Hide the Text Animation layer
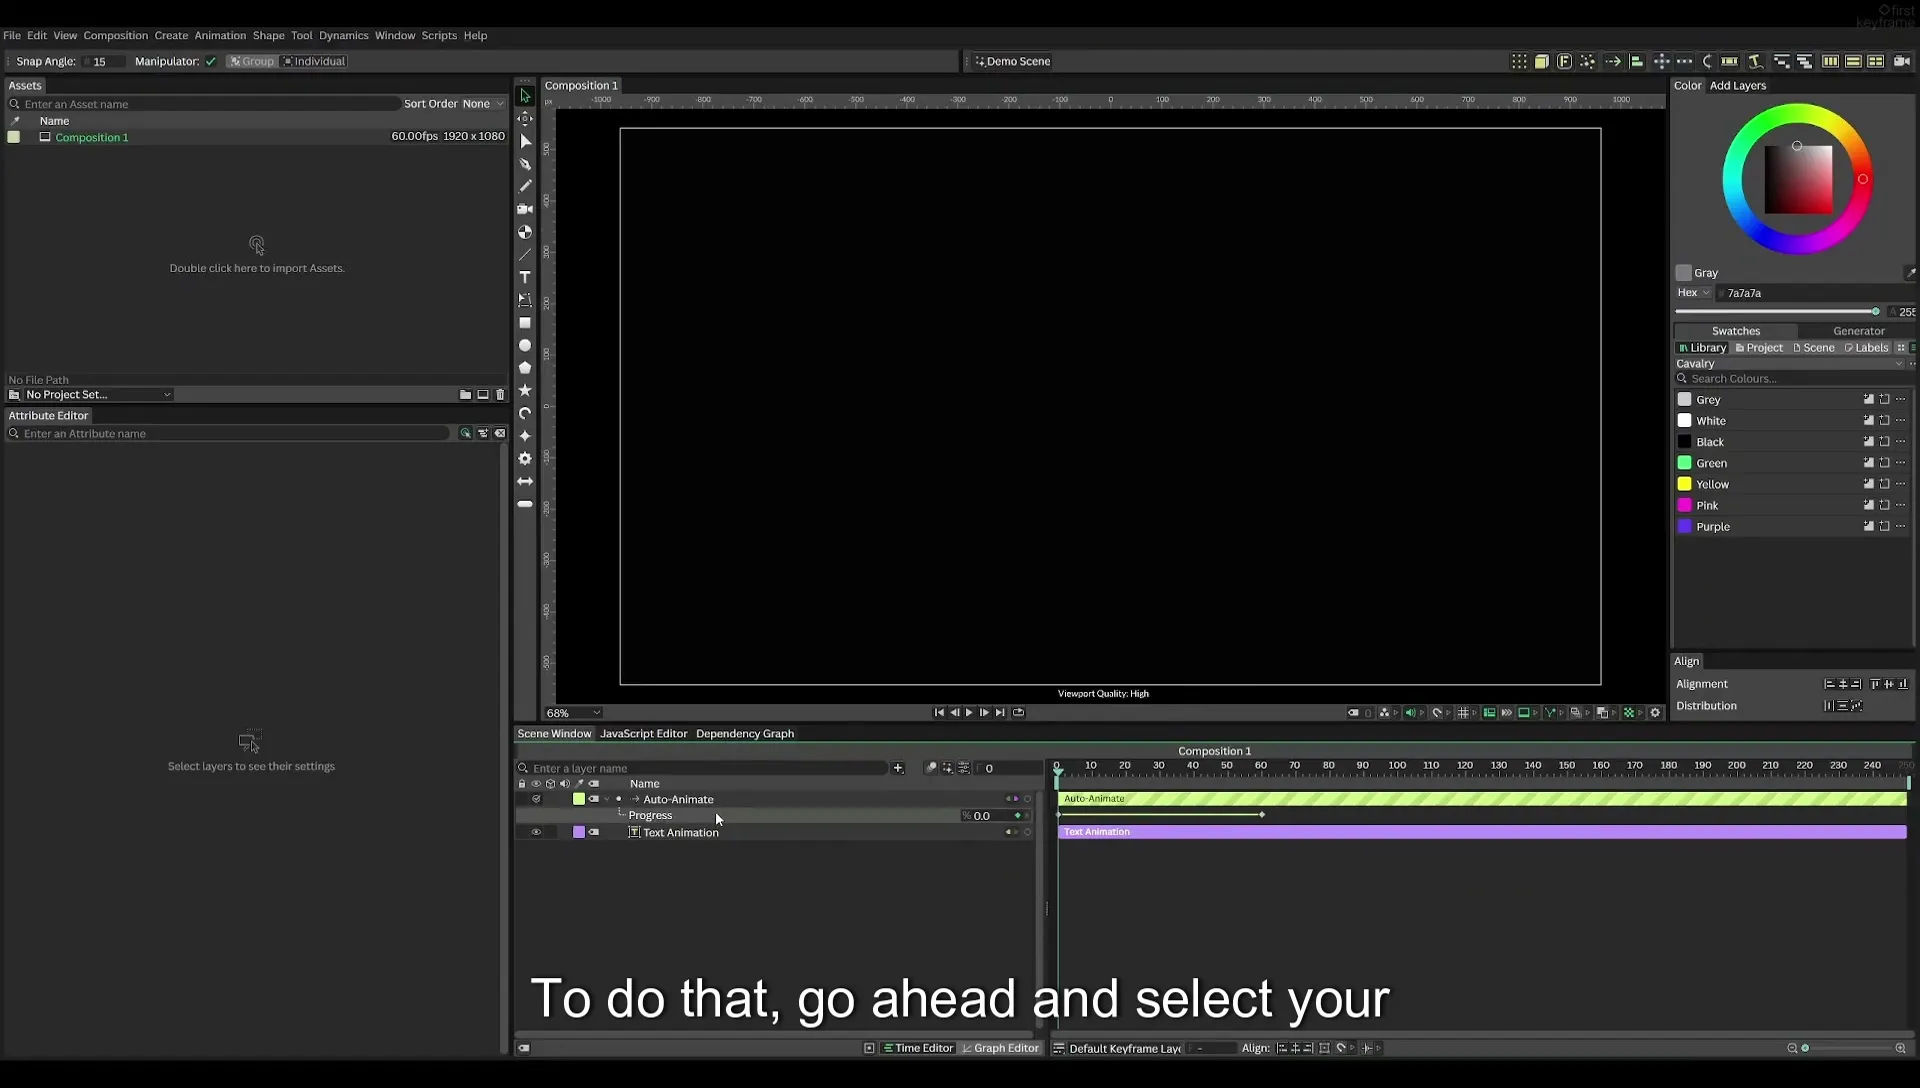Screen dimensions: 1920x1088 536,832
